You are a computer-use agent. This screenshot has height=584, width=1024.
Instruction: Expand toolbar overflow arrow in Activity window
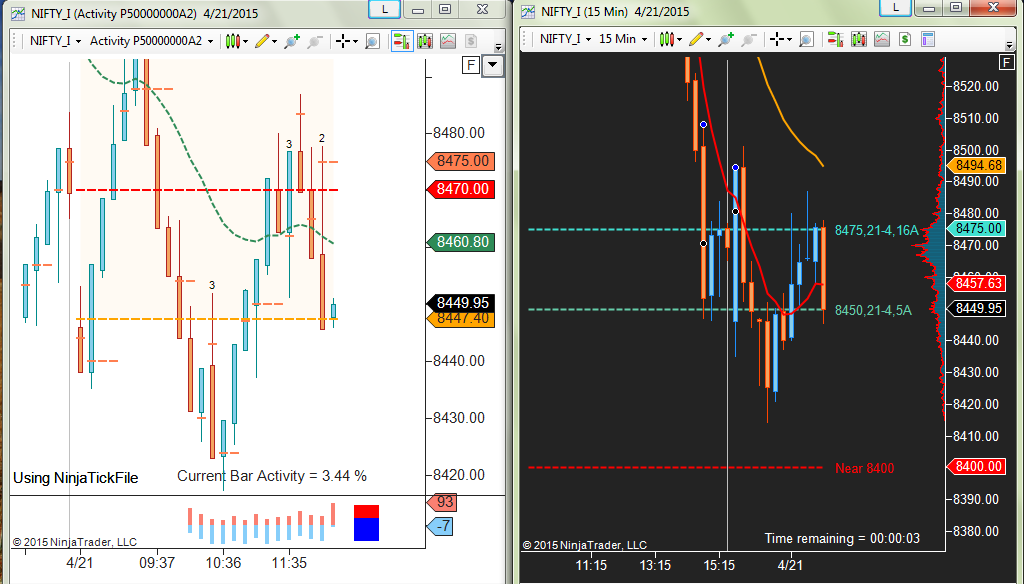(498, 47)
